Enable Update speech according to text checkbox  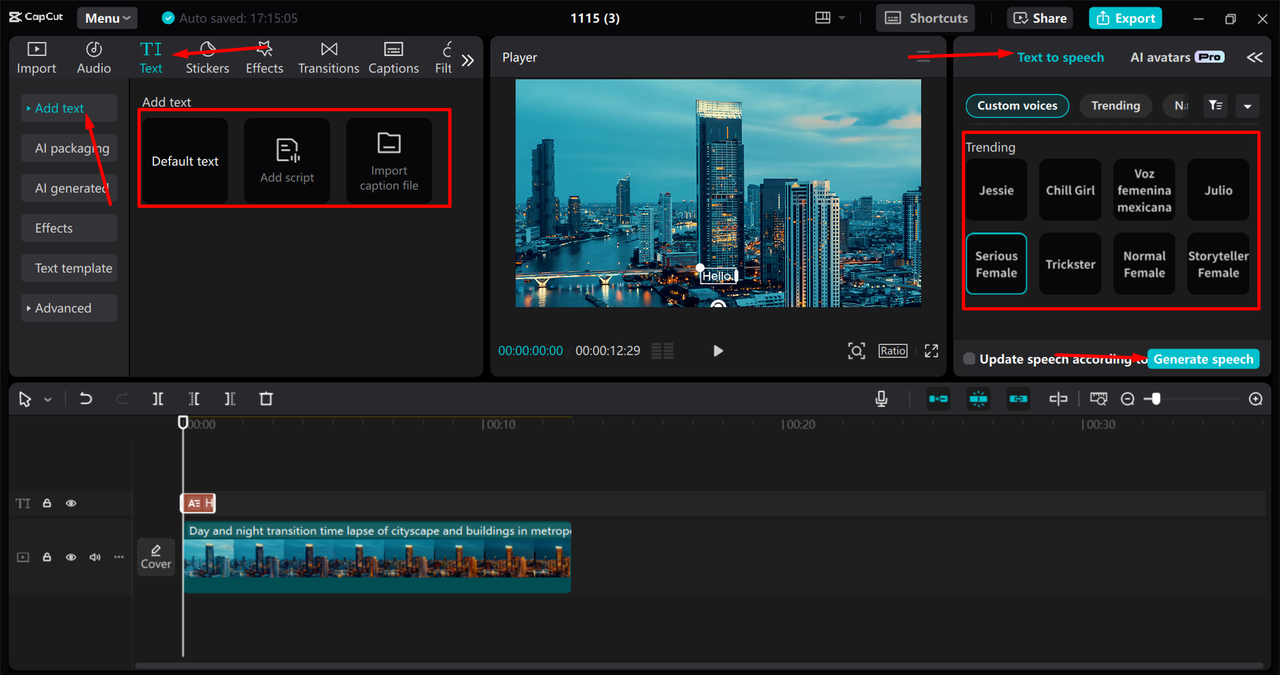pyautogui.click(x=969, y=359)
